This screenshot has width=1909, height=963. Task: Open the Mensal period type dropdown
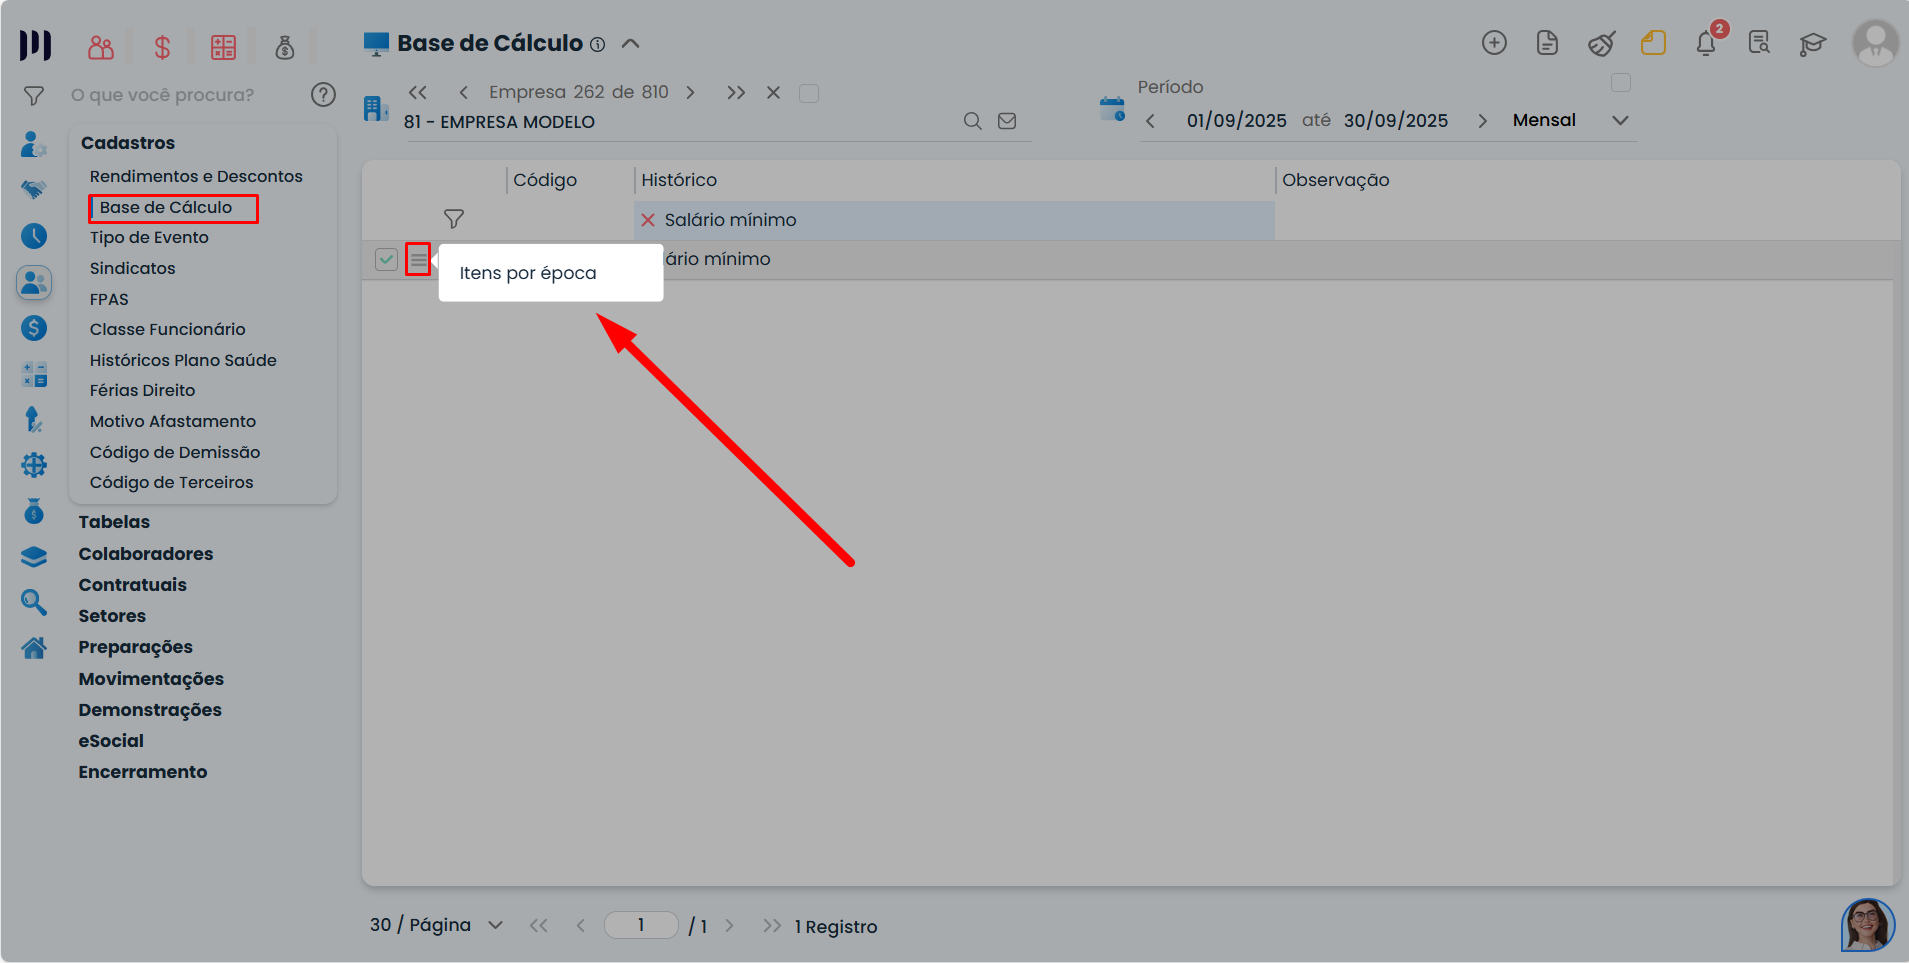pyautogui.click(x=1570, y=120)
